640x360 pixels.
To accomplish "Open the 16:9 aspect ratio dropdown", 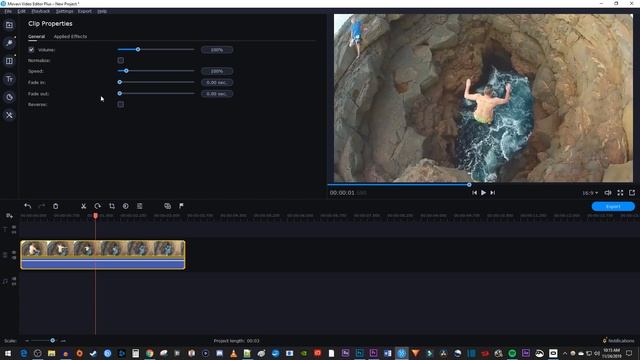I will [x=590, y=193].
